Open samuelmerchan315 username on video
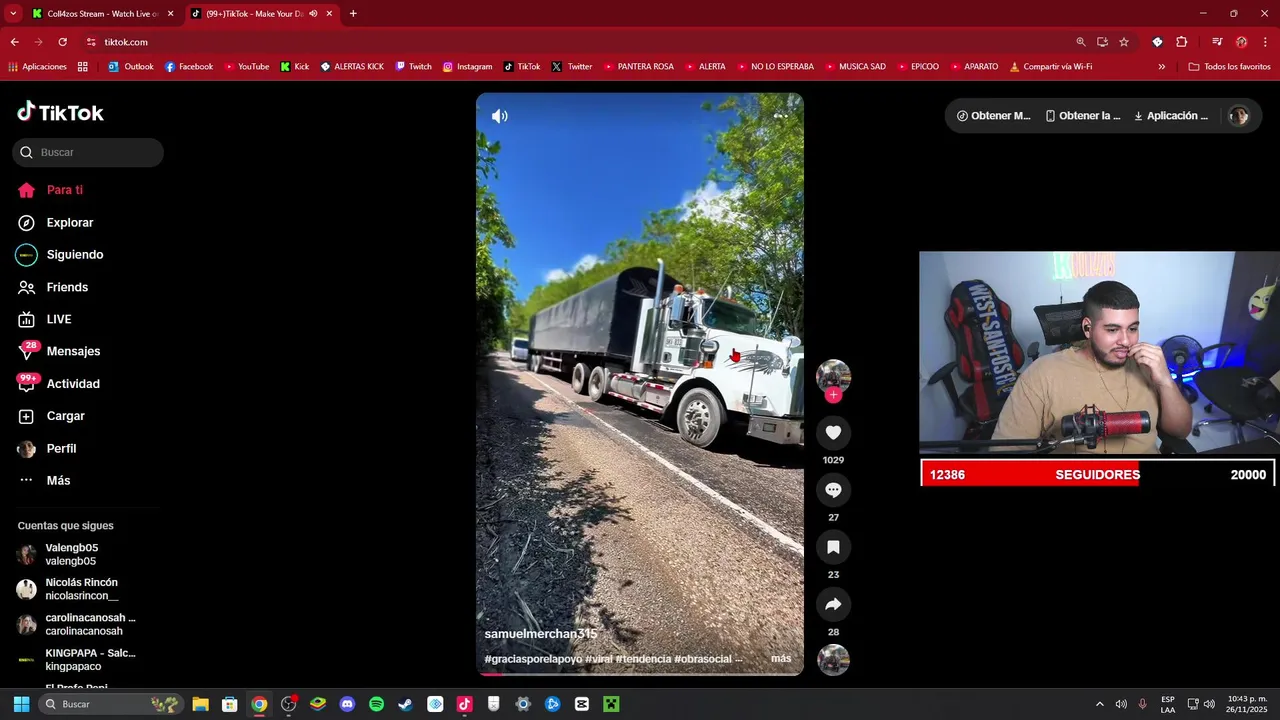 coord(541,634)
